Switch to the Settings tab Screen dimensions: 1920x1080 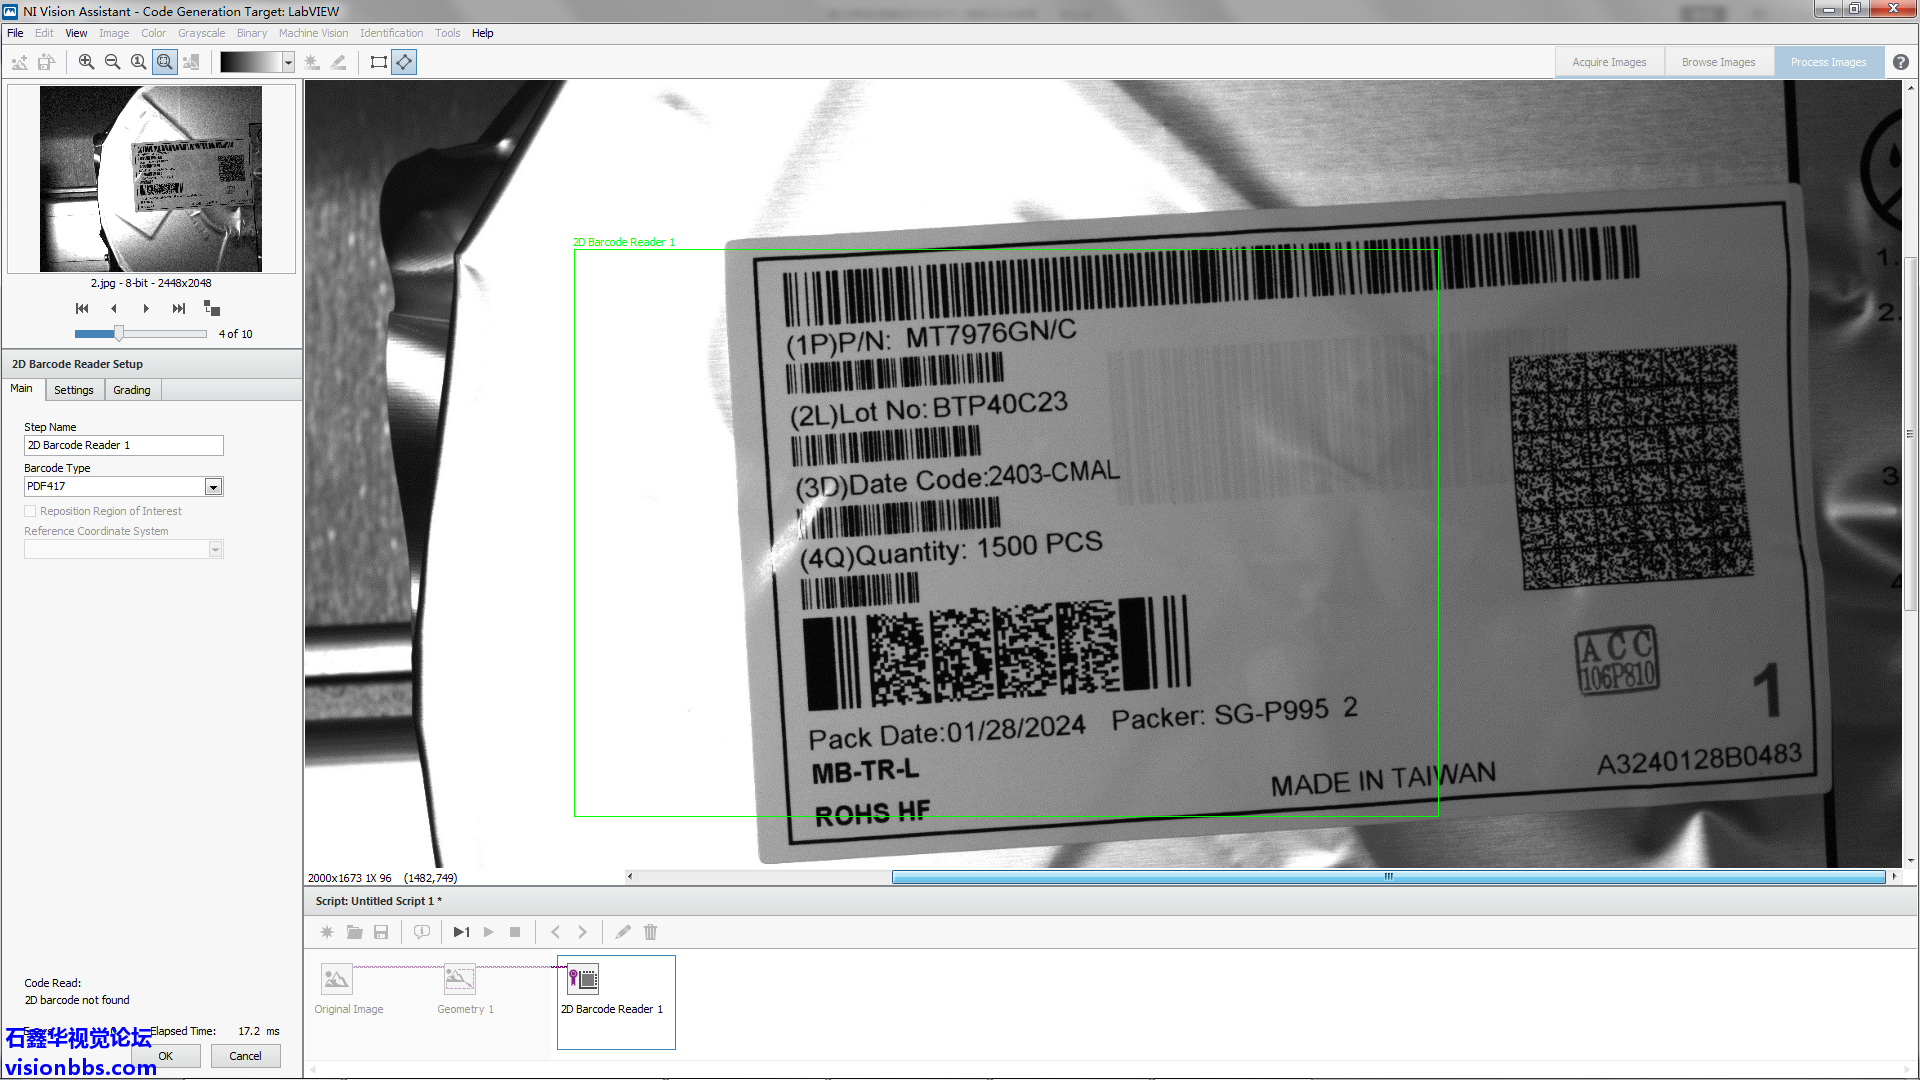(73, 390)
